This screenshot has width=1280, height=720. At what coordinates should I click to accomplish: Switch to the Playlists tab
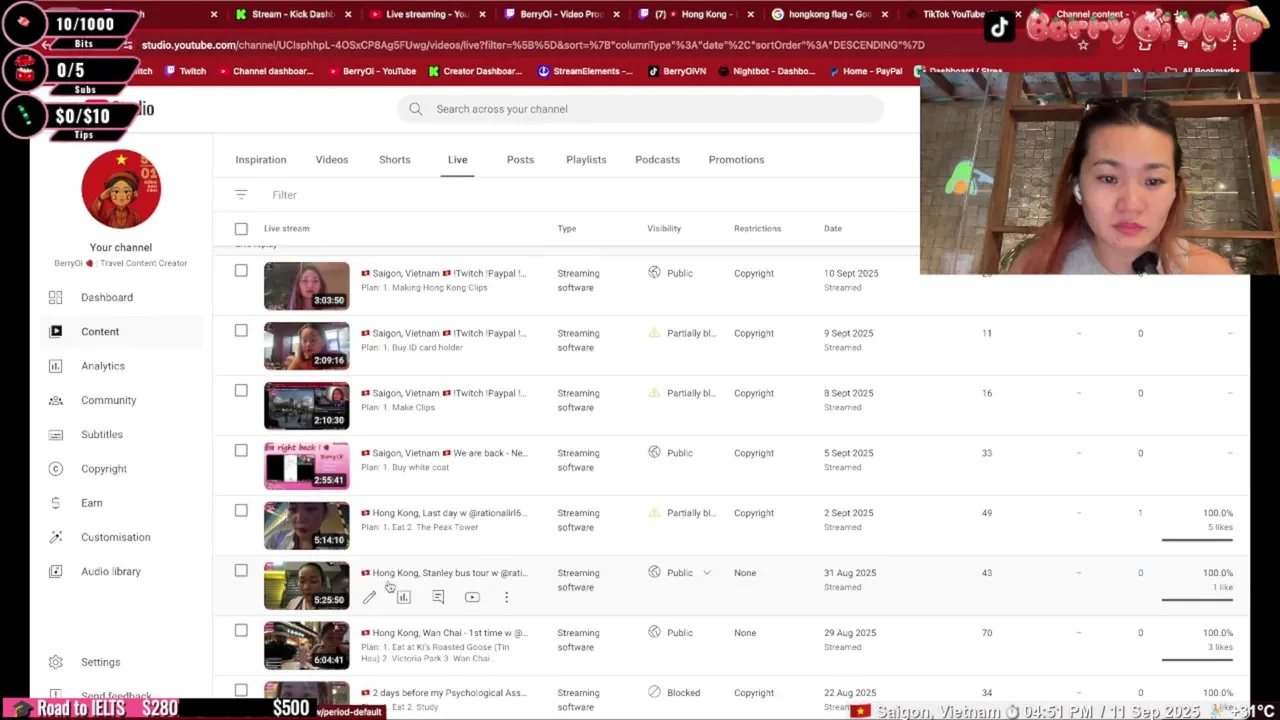[x=586, y=160]
